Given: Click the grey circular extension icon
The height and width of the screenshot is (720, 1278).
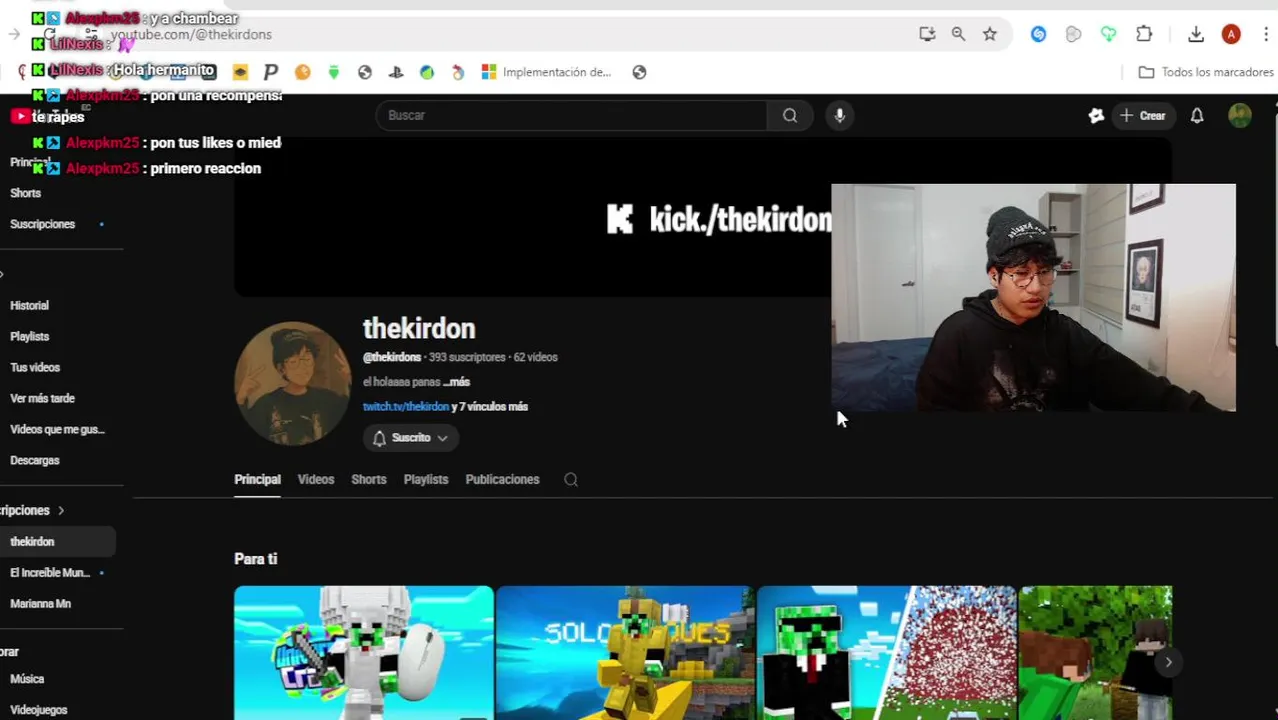Looking at the screenshot, I should [1073, 34].
